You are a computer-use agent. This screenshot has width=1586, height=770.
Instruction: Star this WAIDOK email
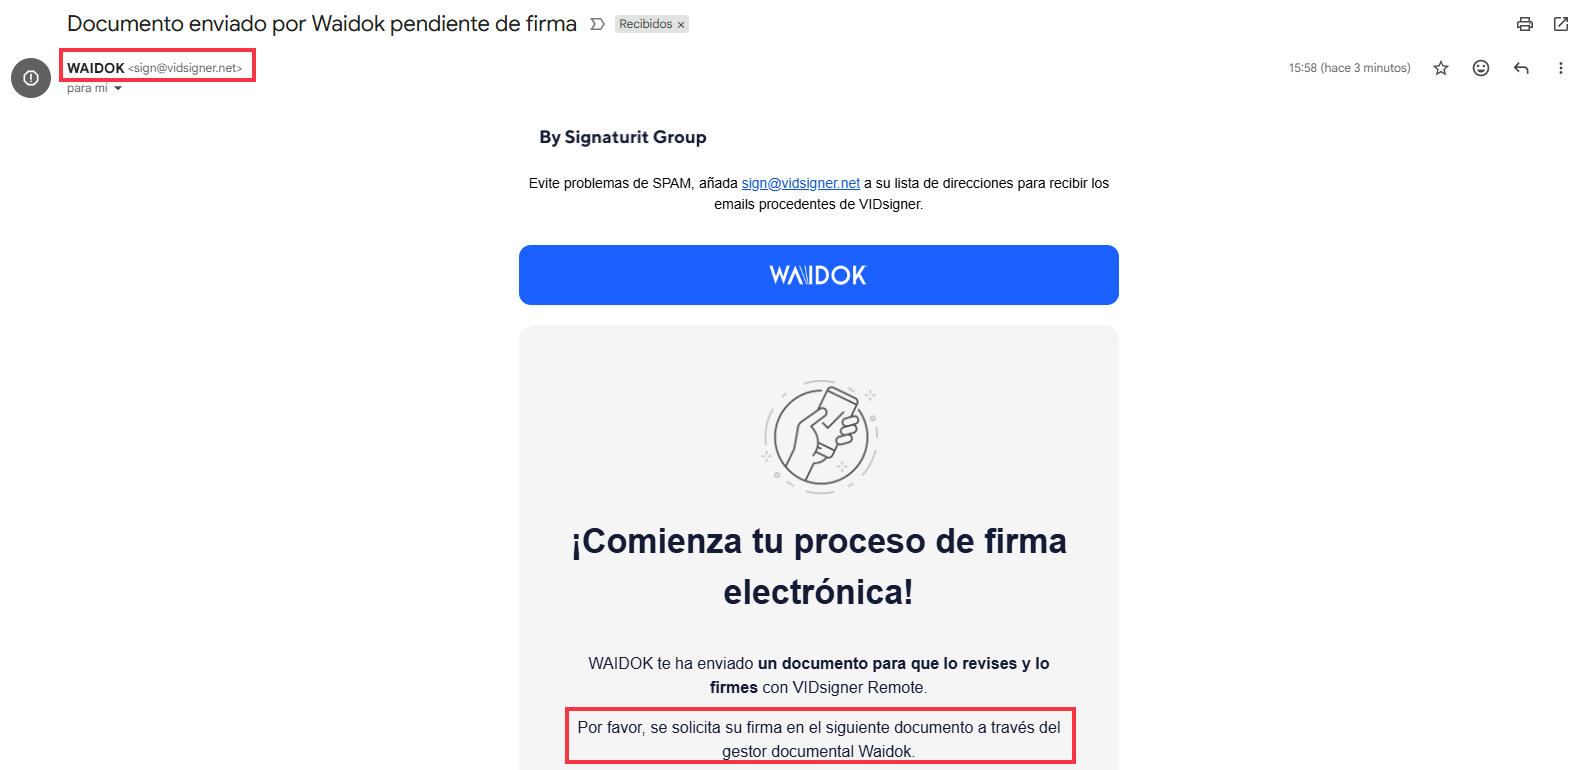tap(1441, 68)
